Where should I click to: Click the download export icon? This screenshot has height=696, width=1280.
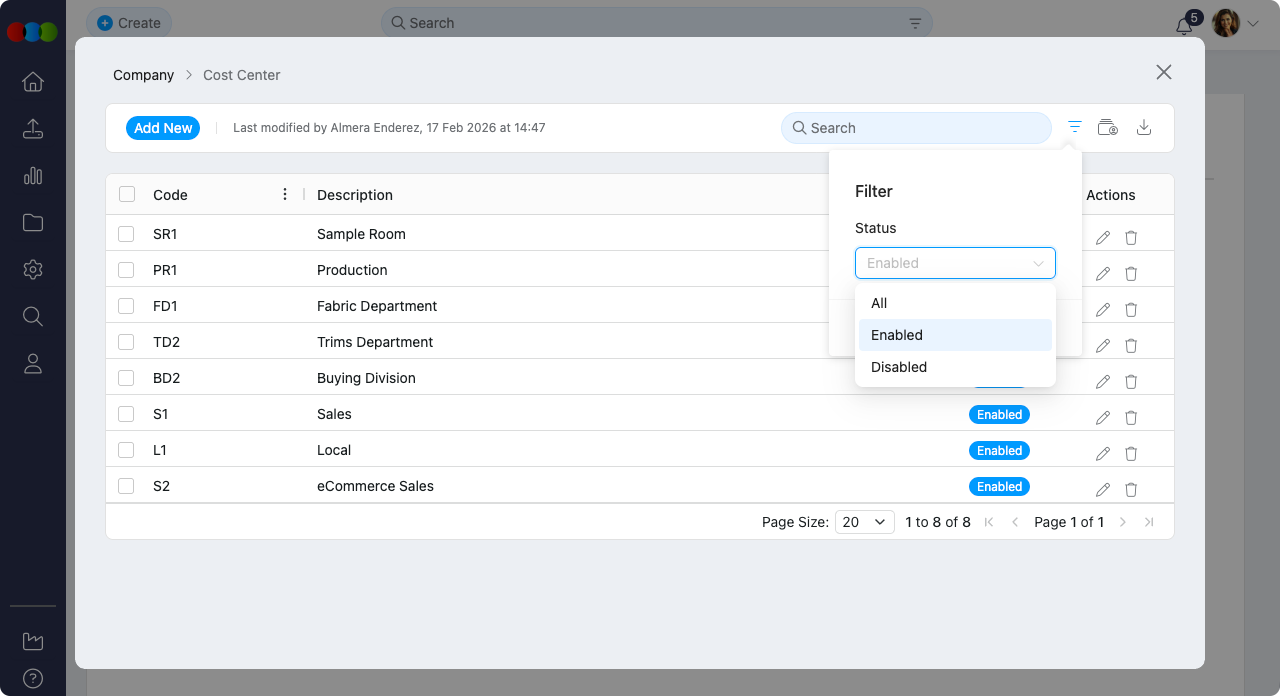tap(1145, 127)
